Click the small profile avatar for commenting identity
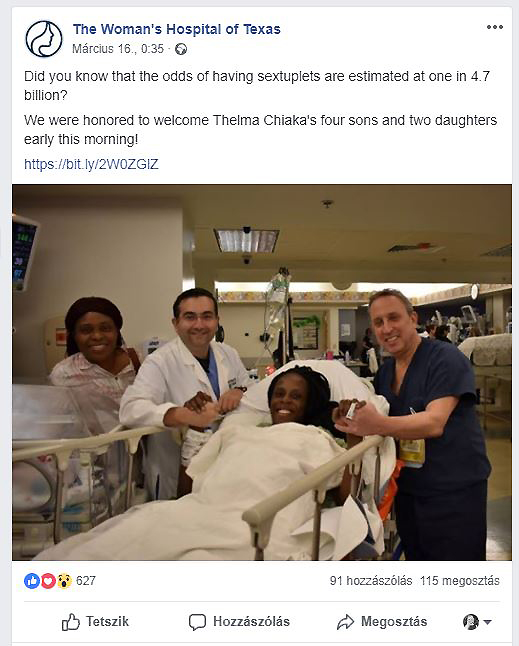The height and width of the screenshot is (646, 519). point(471,622)
